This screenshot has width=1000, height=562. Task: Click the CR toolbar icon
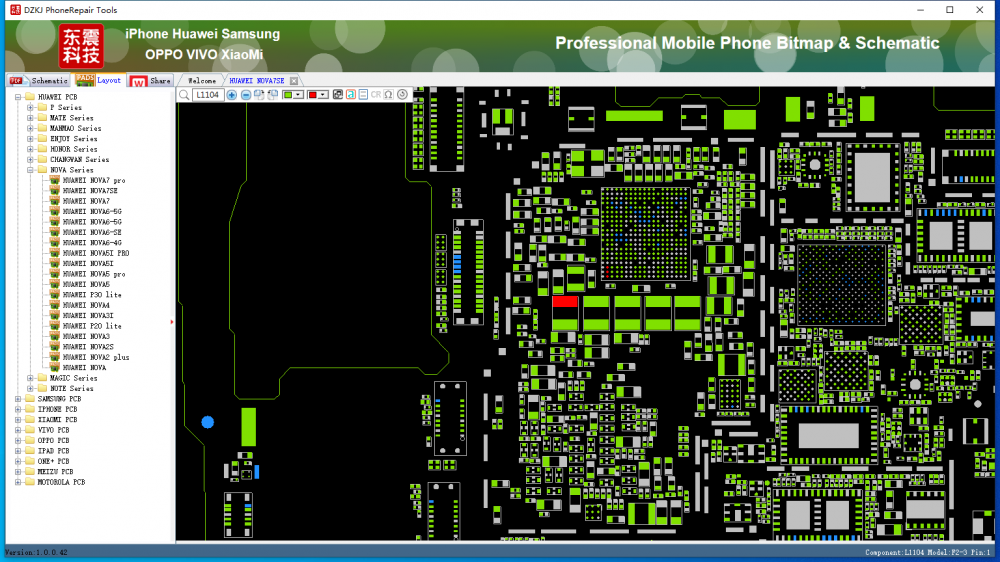[376, 95]
